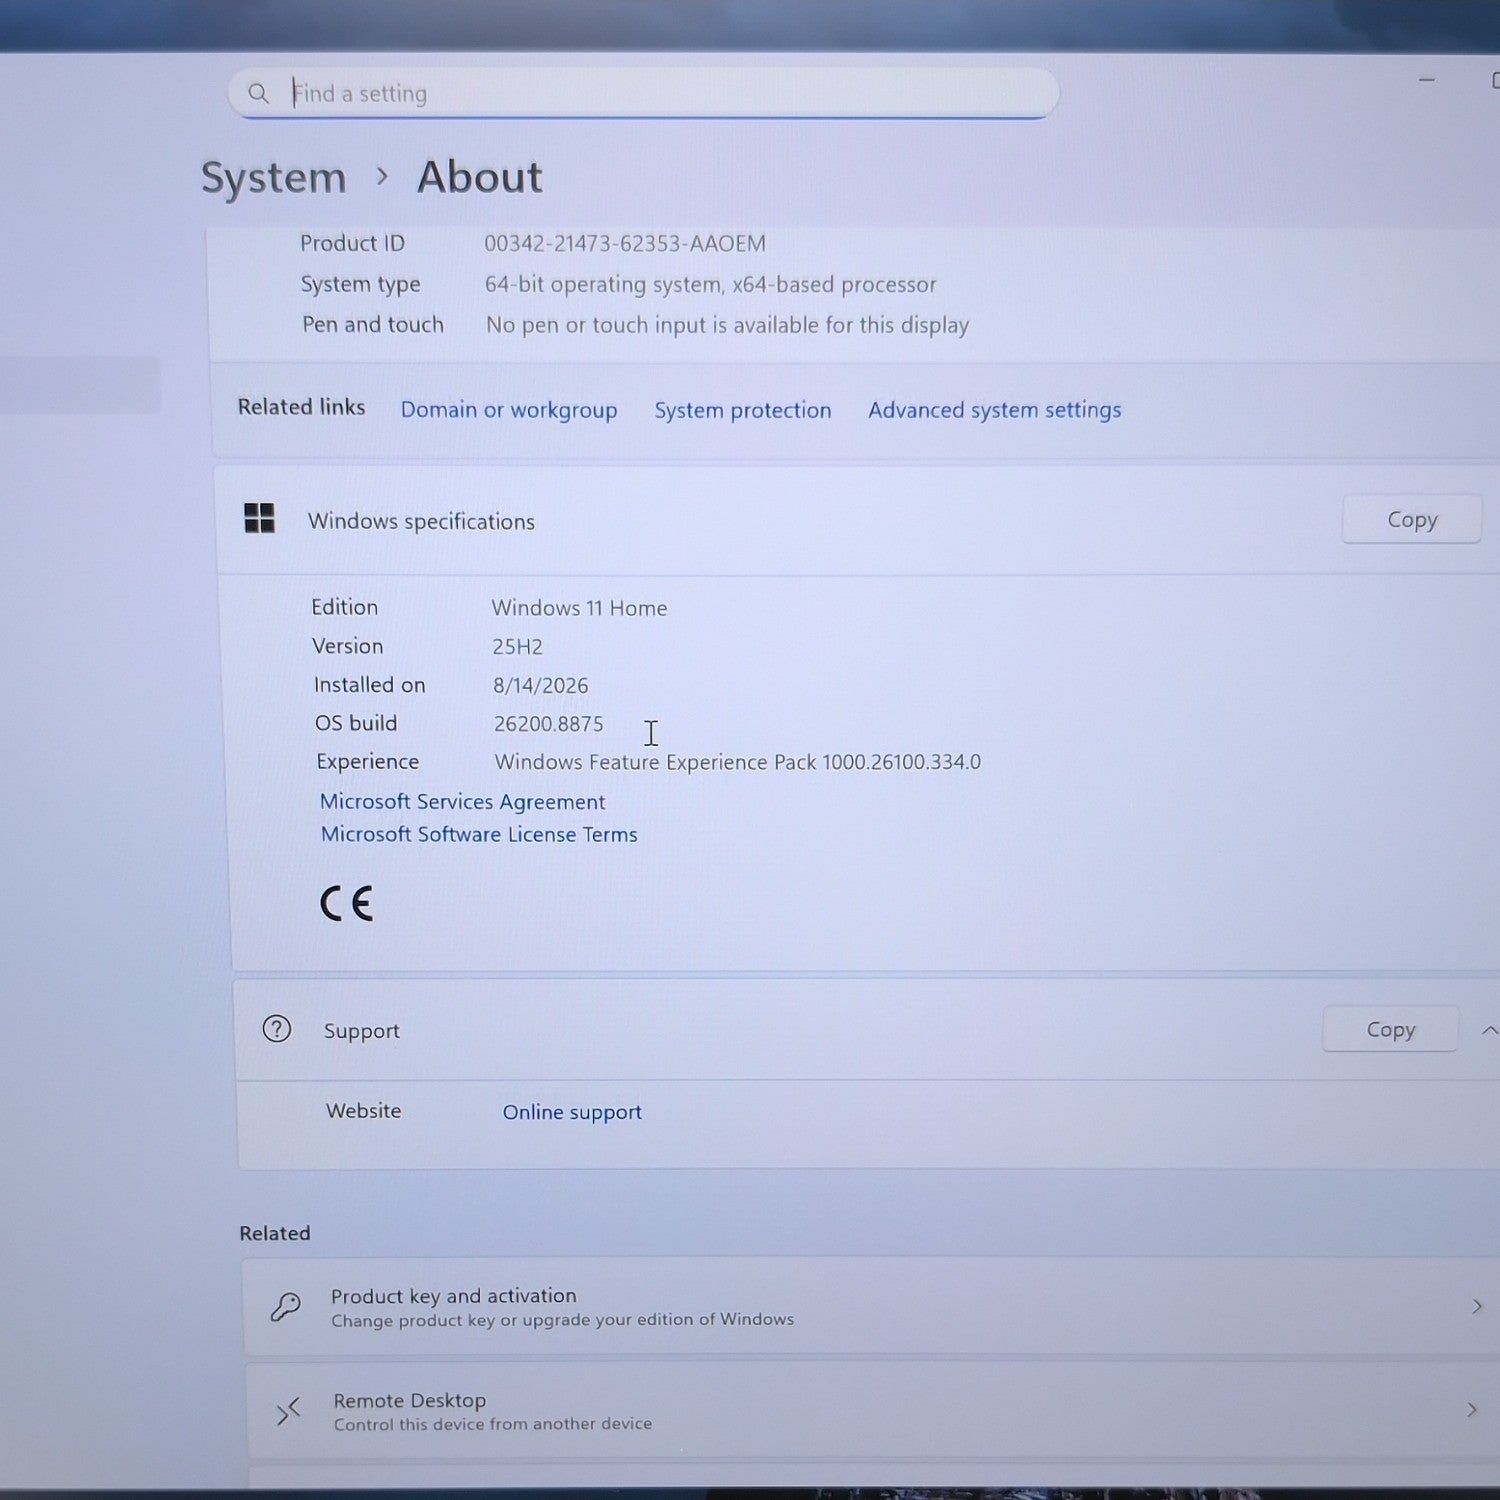Click the 64-bit operating system text
The width and height of the screenshot is (1500, 1500).
[711, 285]
